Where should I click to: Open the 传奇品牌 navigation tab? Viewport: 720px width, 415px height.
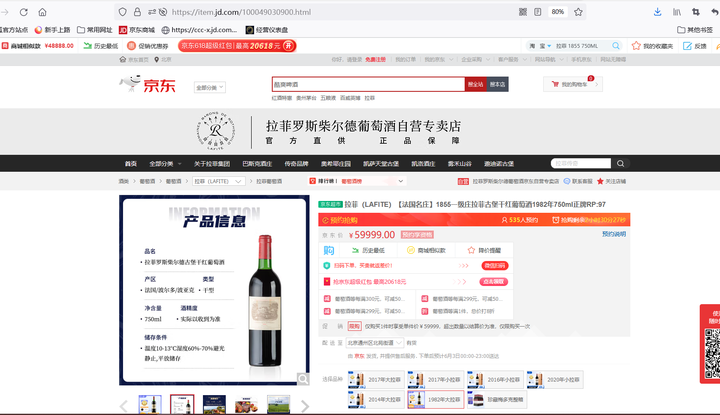tap(296, 163)
